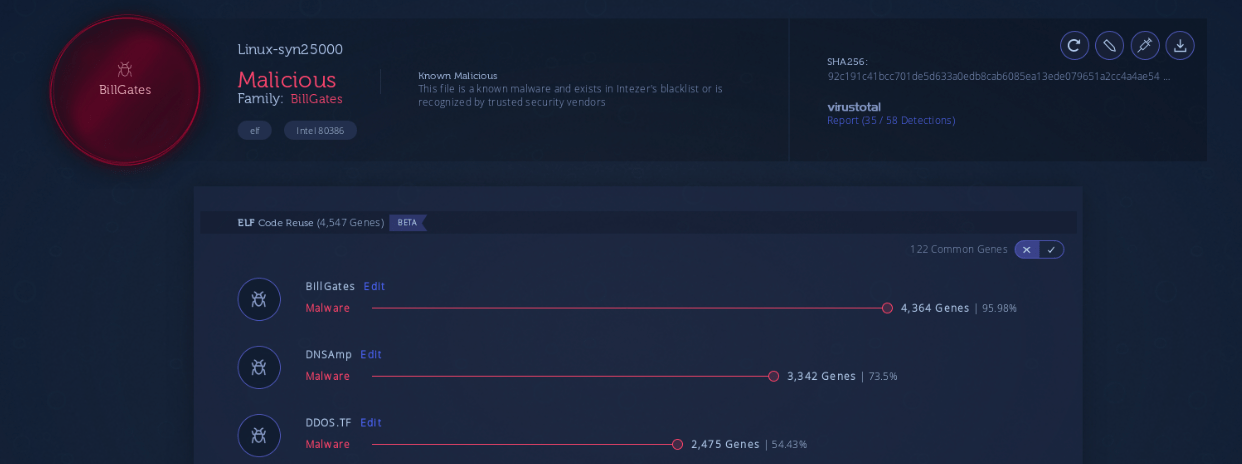Click the elf file type tag
The height and width of the screenshot is (464, 1242).
coord(254,131)
